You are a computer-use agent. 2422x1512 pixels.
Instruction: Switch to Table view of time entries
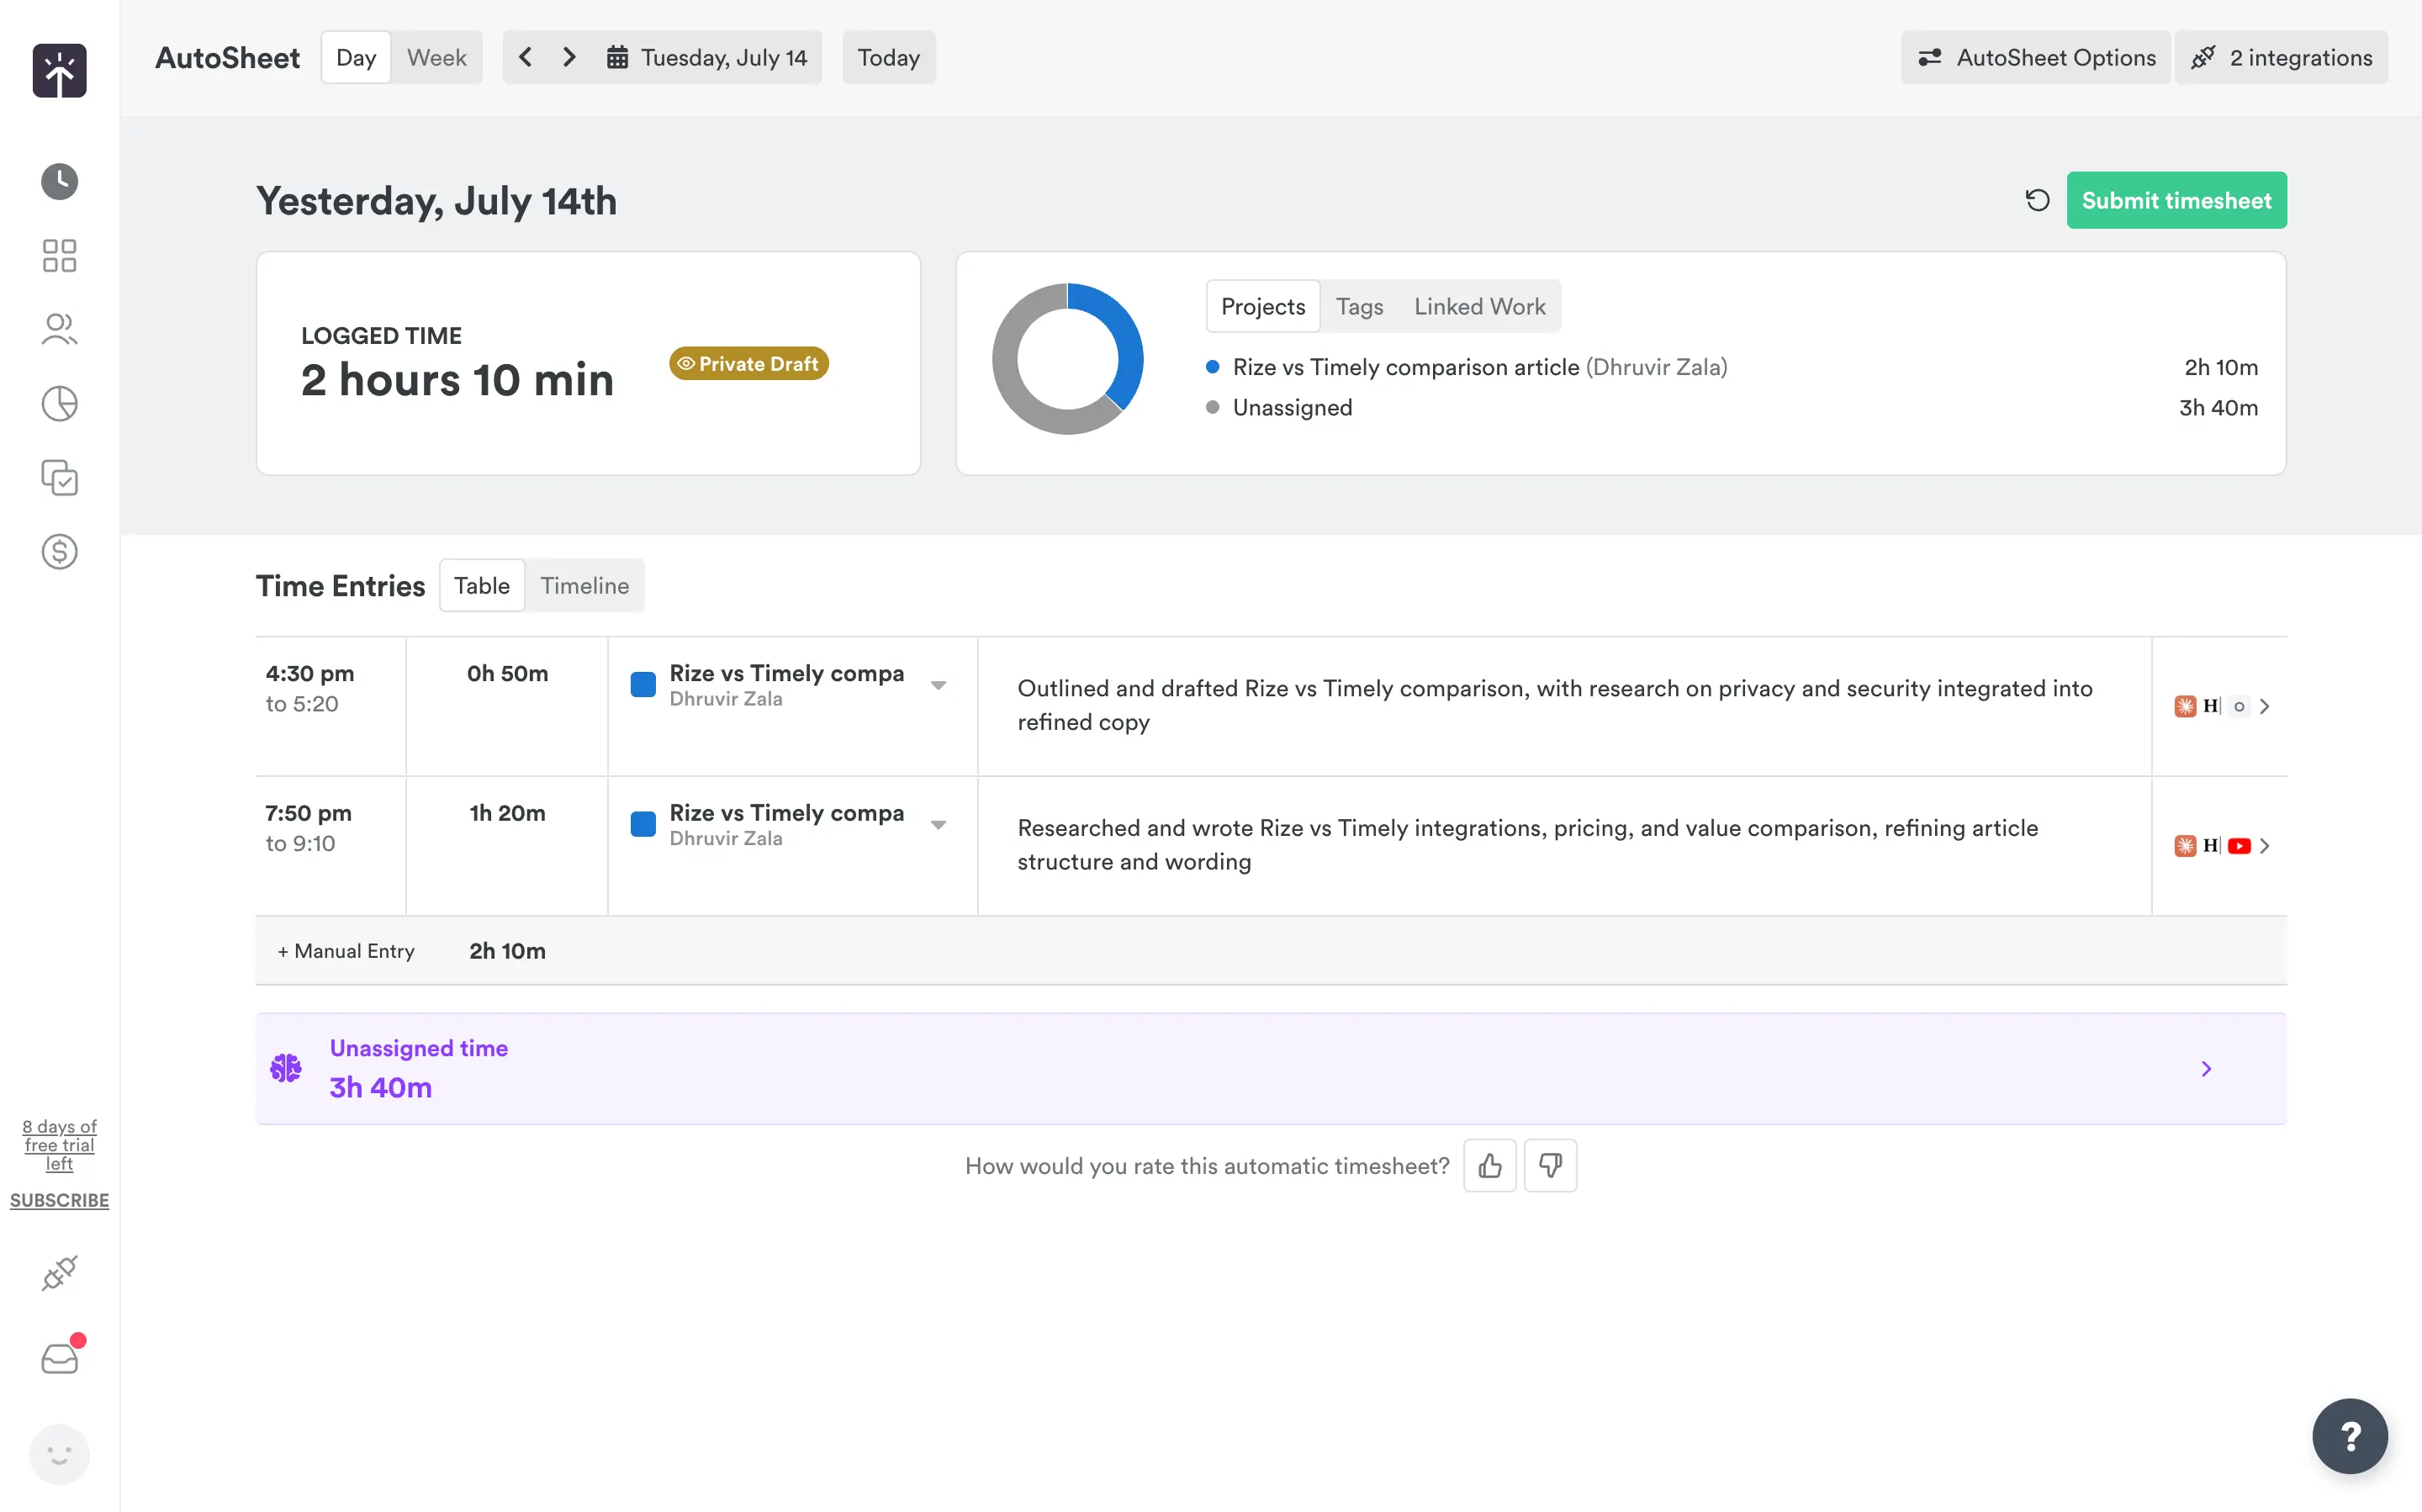click(482, 585)
